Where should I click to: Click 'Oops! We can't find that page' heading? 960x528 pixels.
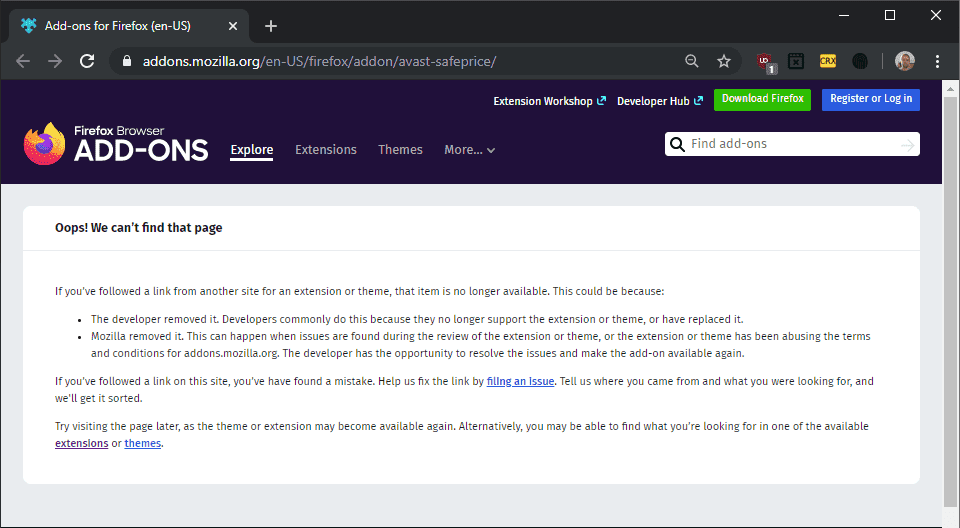coord(138,228)
